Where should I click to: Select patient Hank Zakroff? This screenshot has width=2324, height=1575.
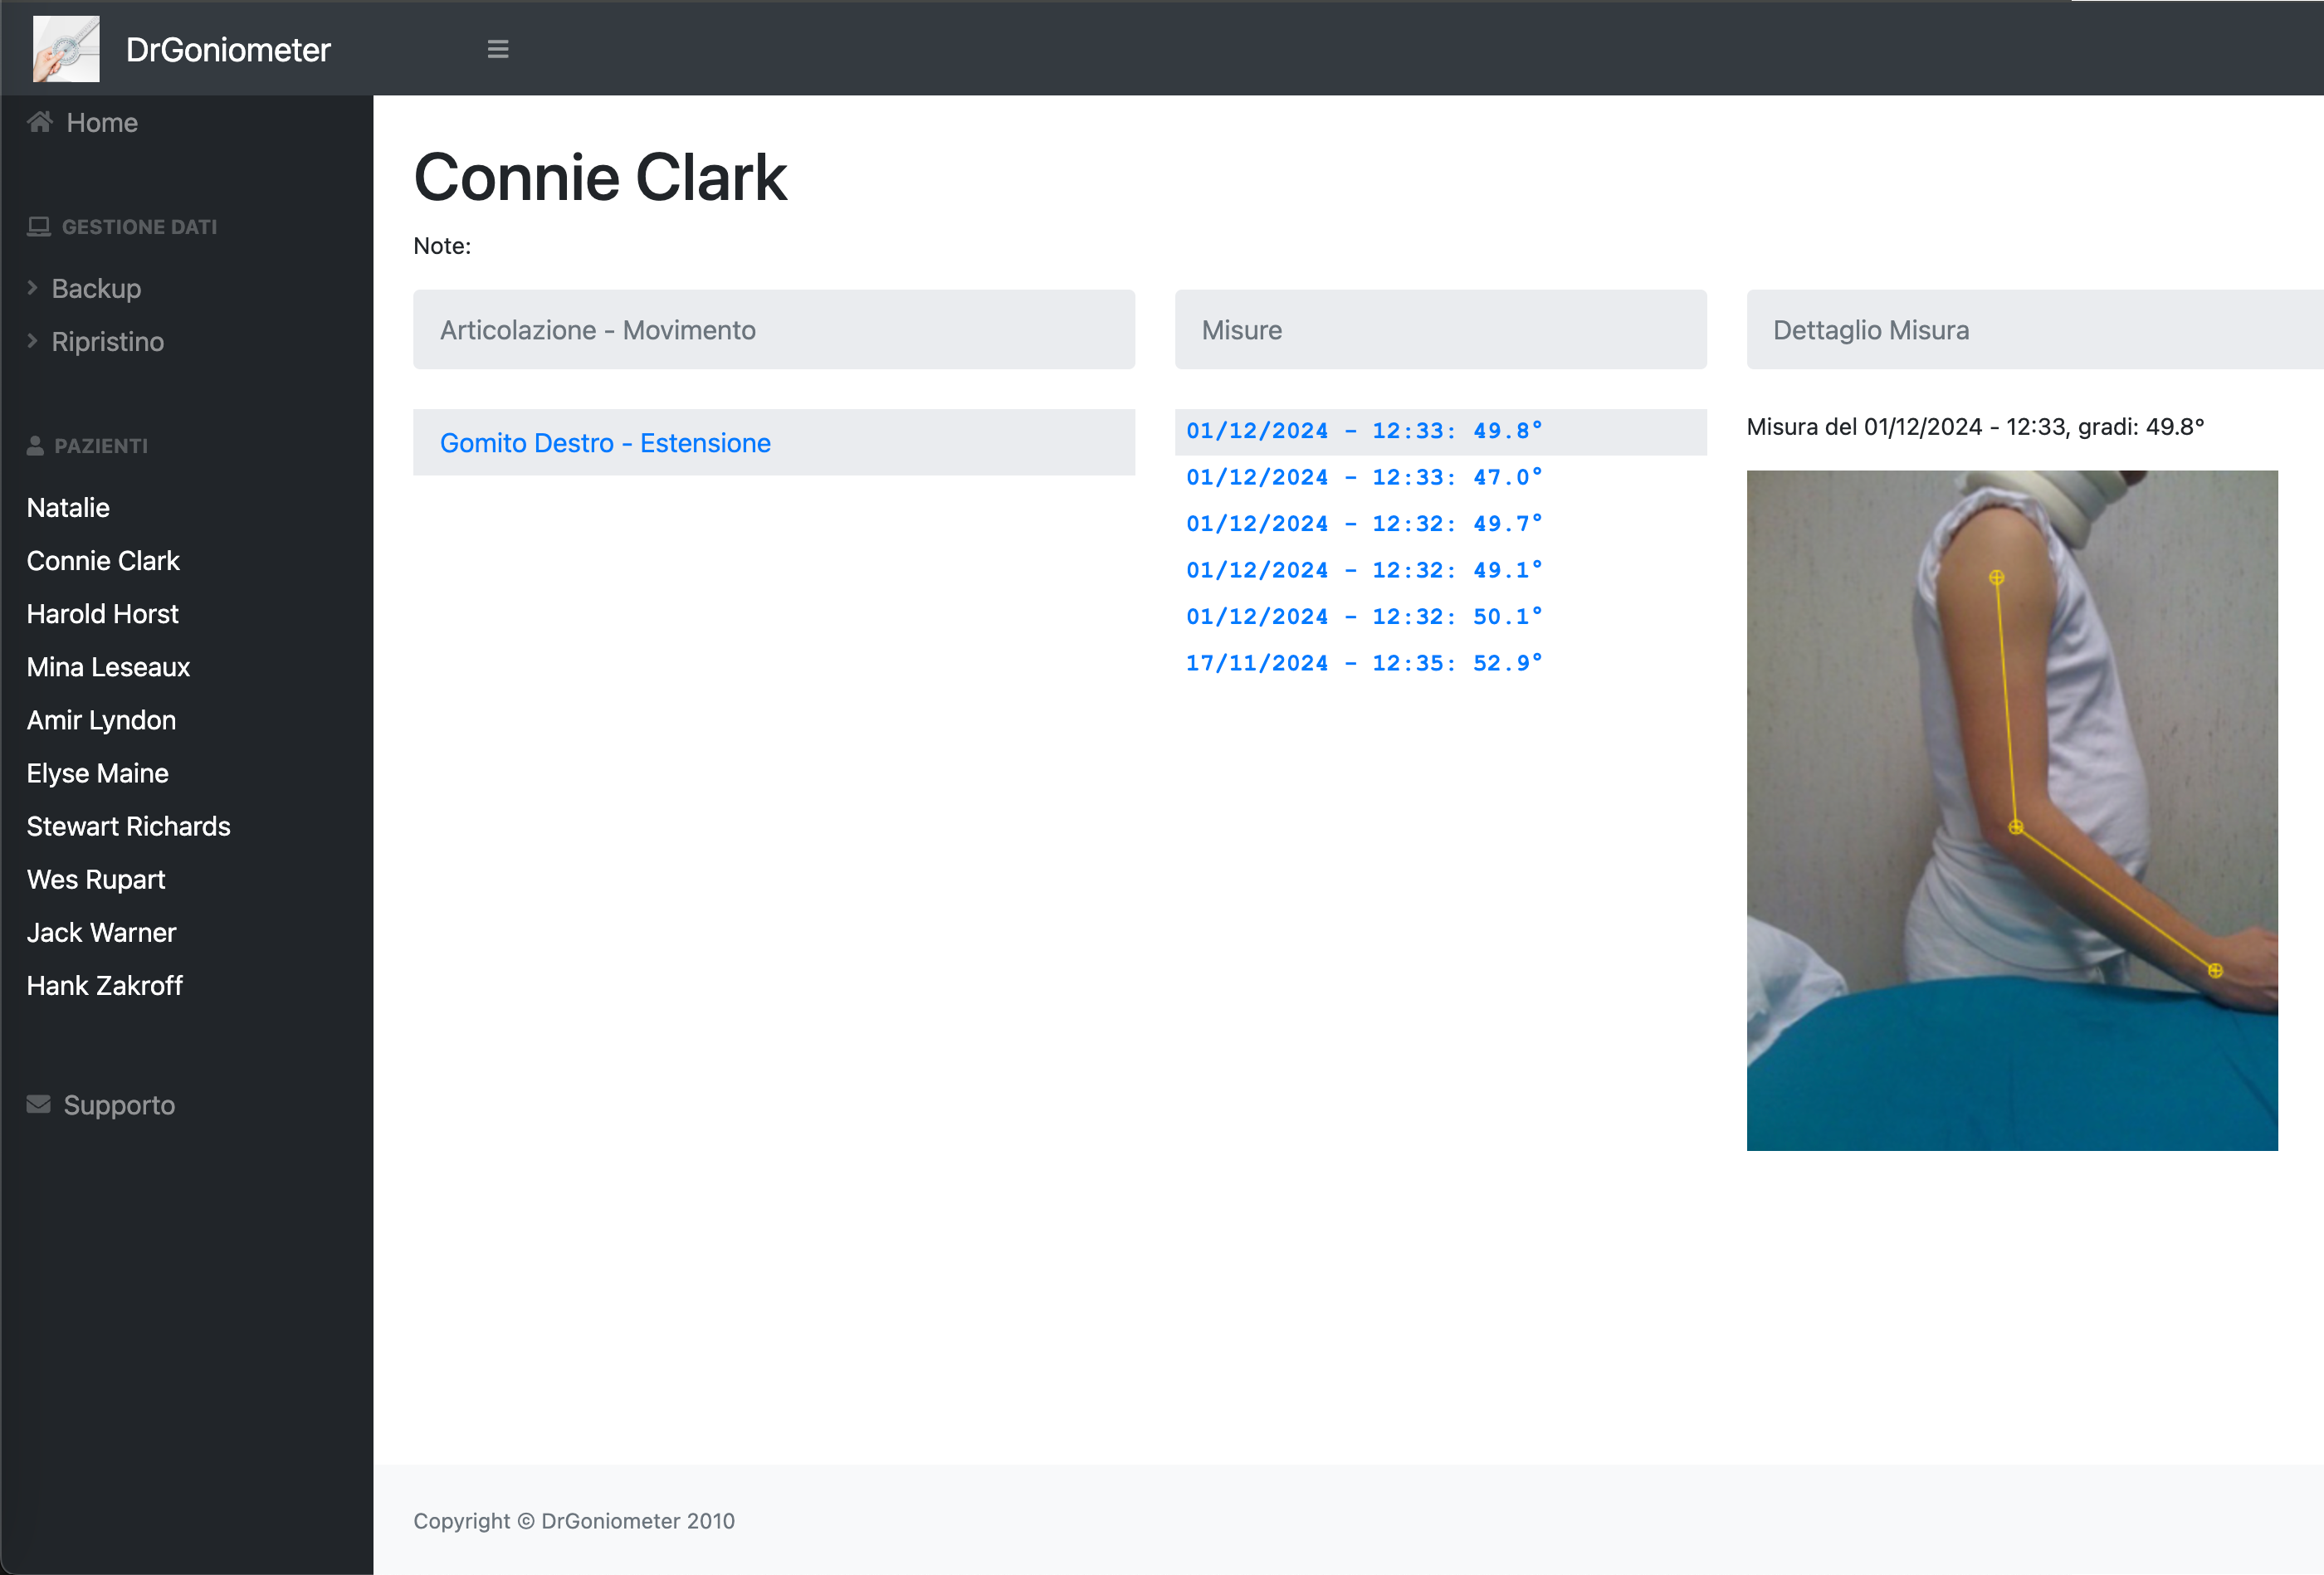104,984
